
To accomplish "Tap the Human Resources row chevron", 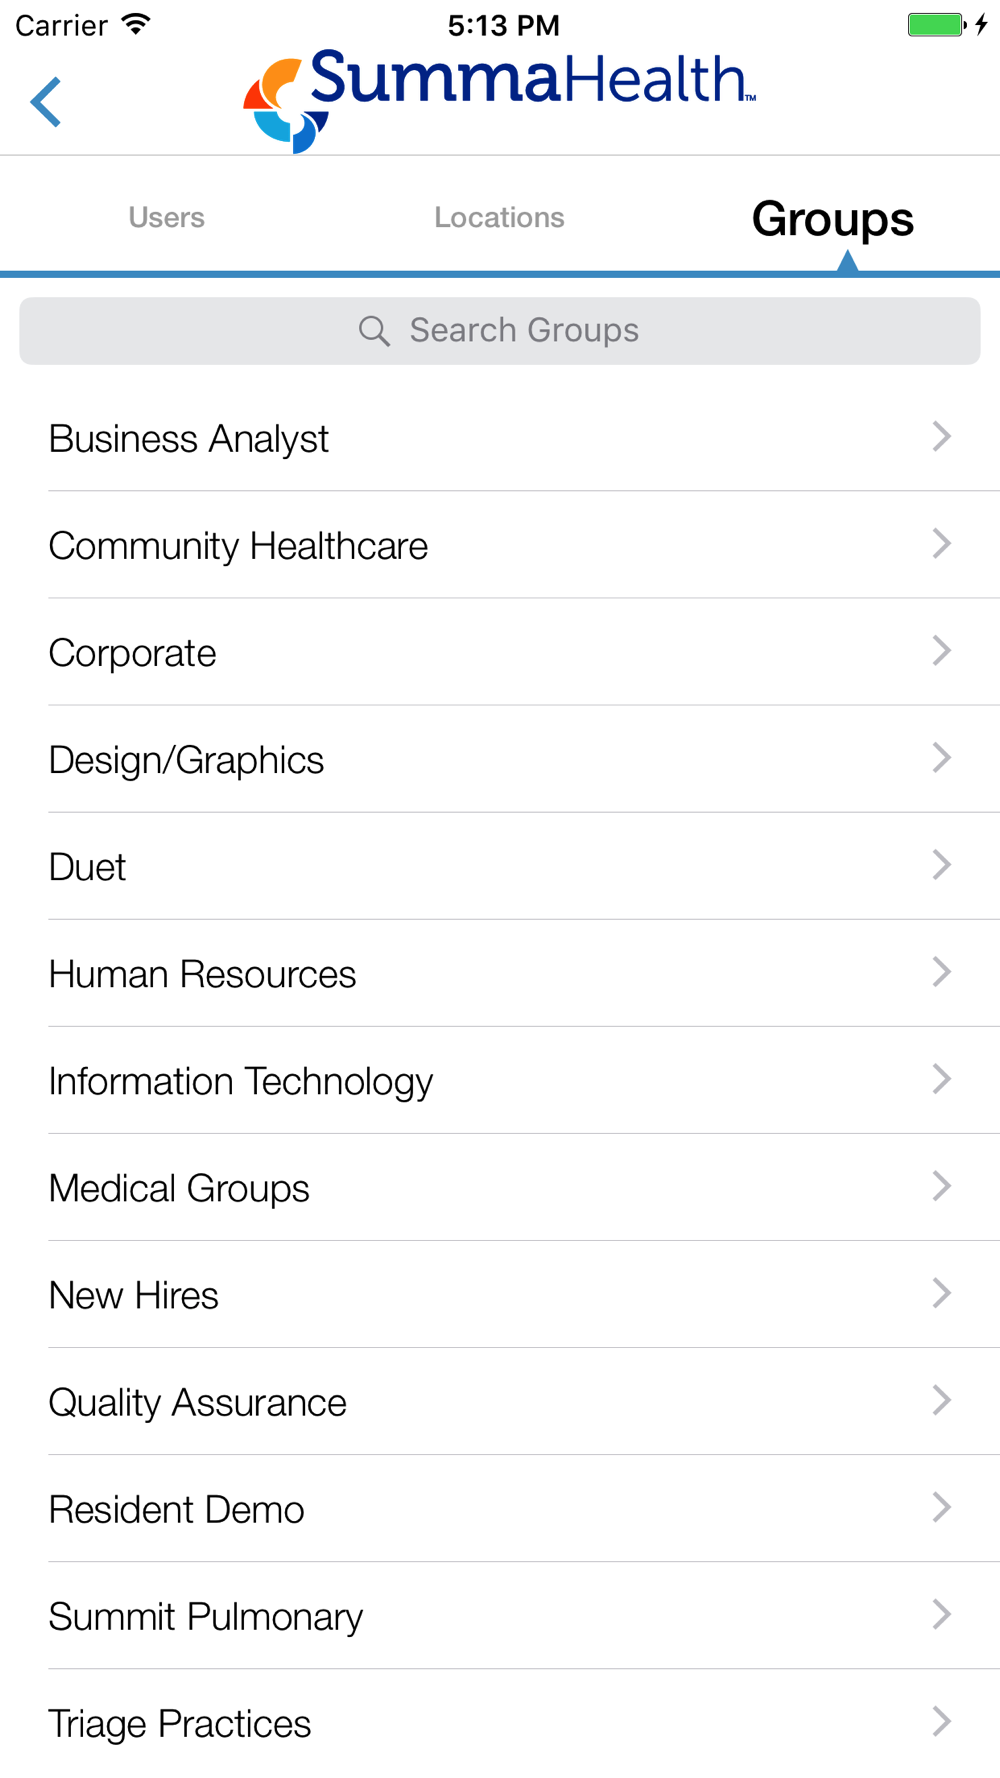I will [x=941, y=972].
